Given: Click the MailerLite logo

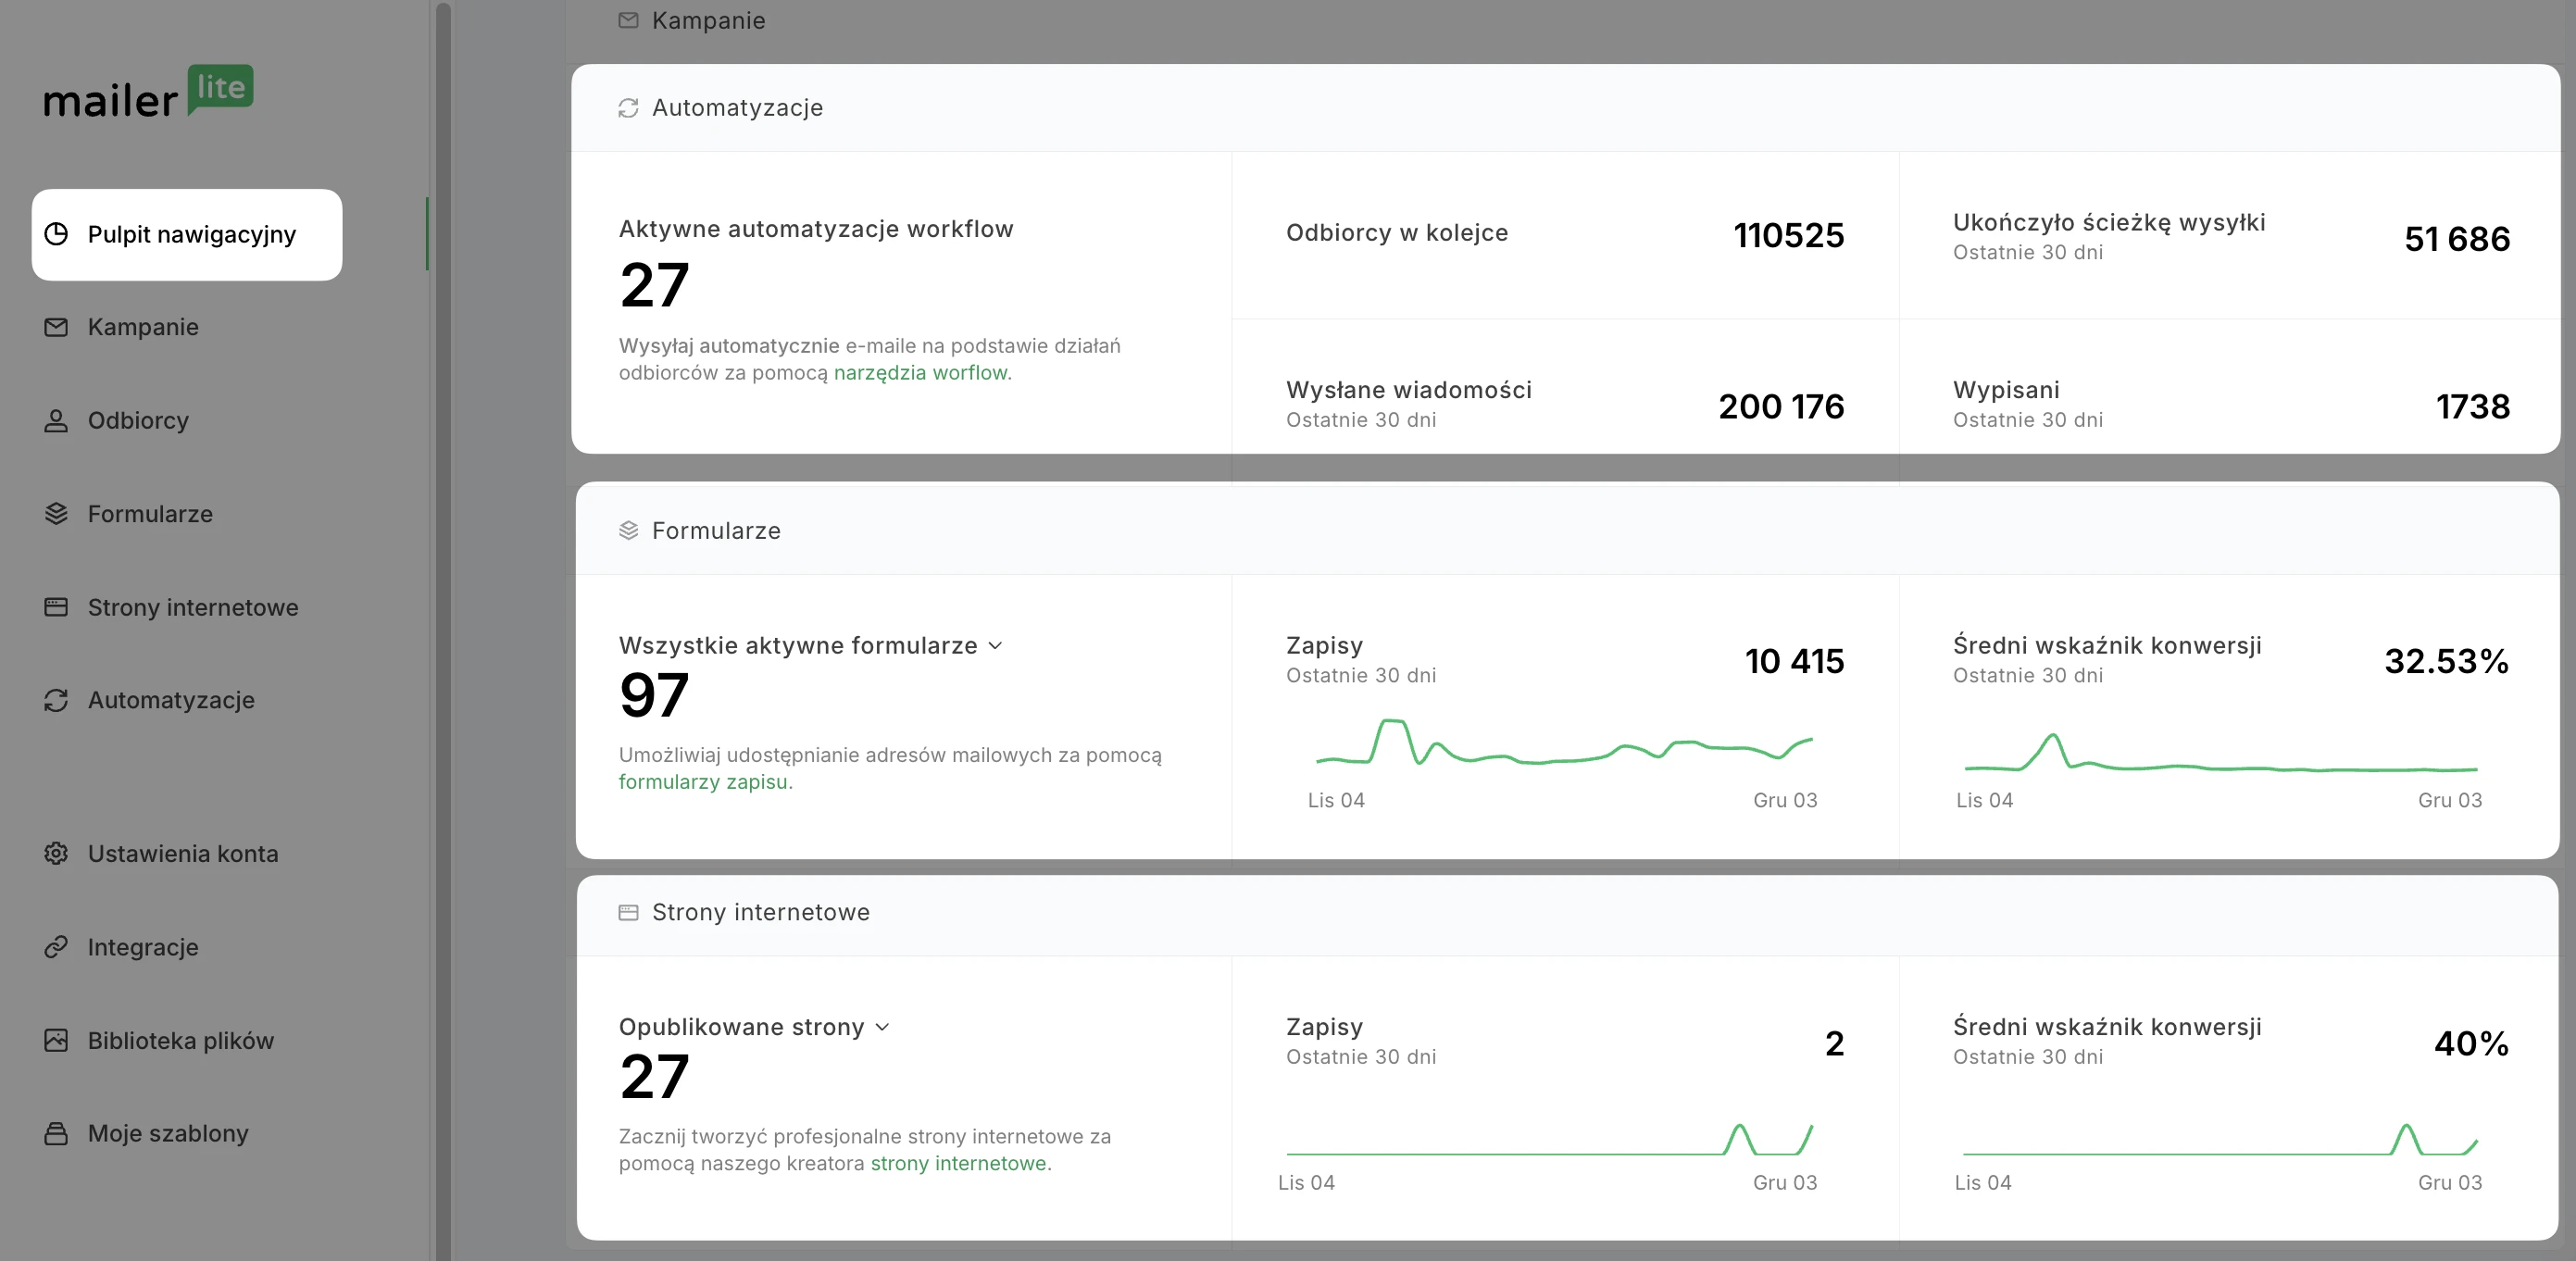Looking at the screenshot, I should [148, 92].
